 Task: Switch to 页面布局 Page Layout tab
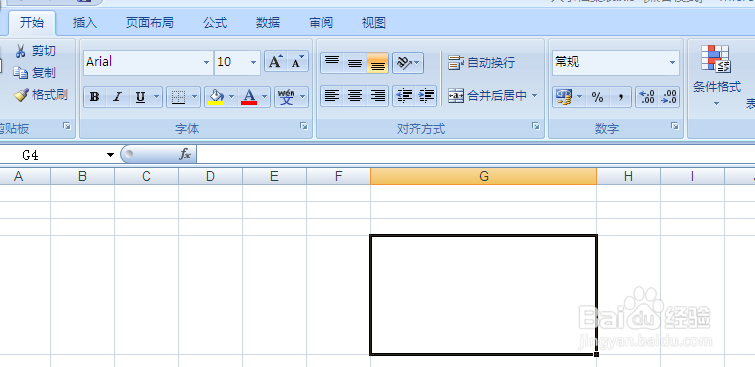click(150, 23)
